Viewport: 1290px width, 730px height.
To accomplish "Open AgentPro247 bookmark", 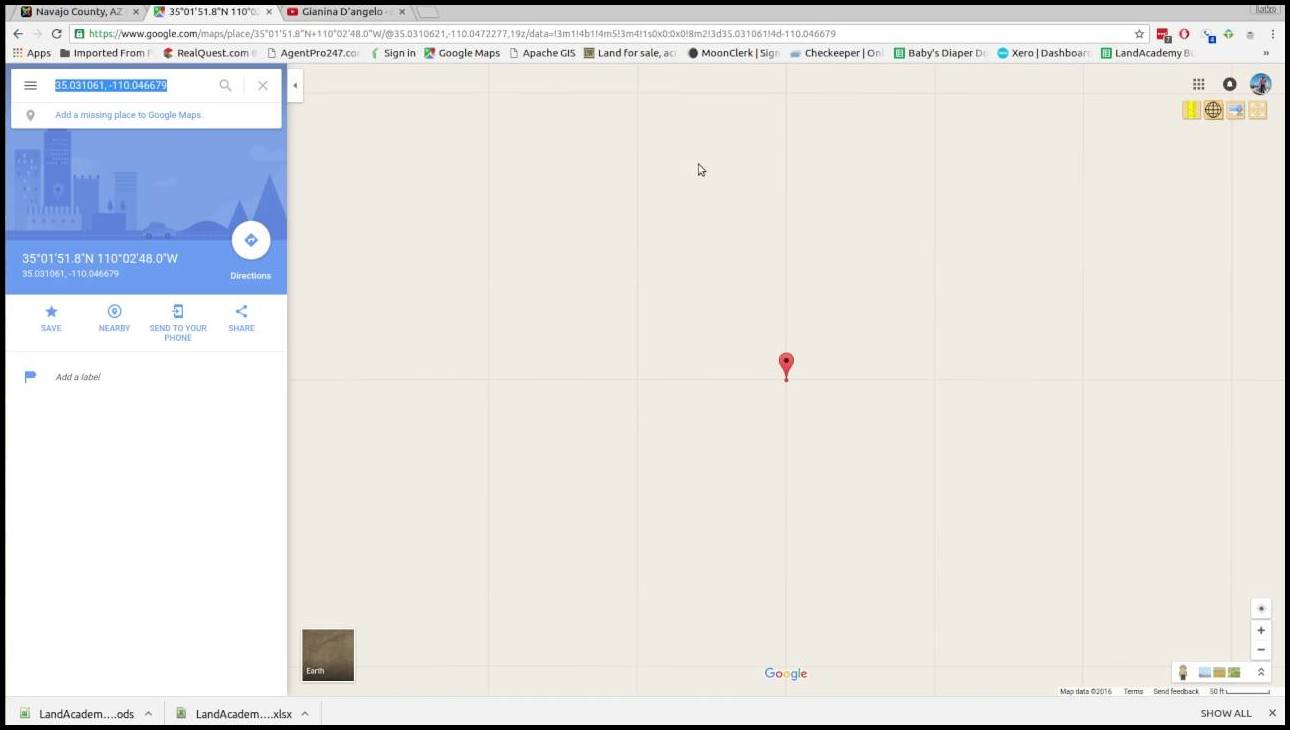I will tap(313, 53).
